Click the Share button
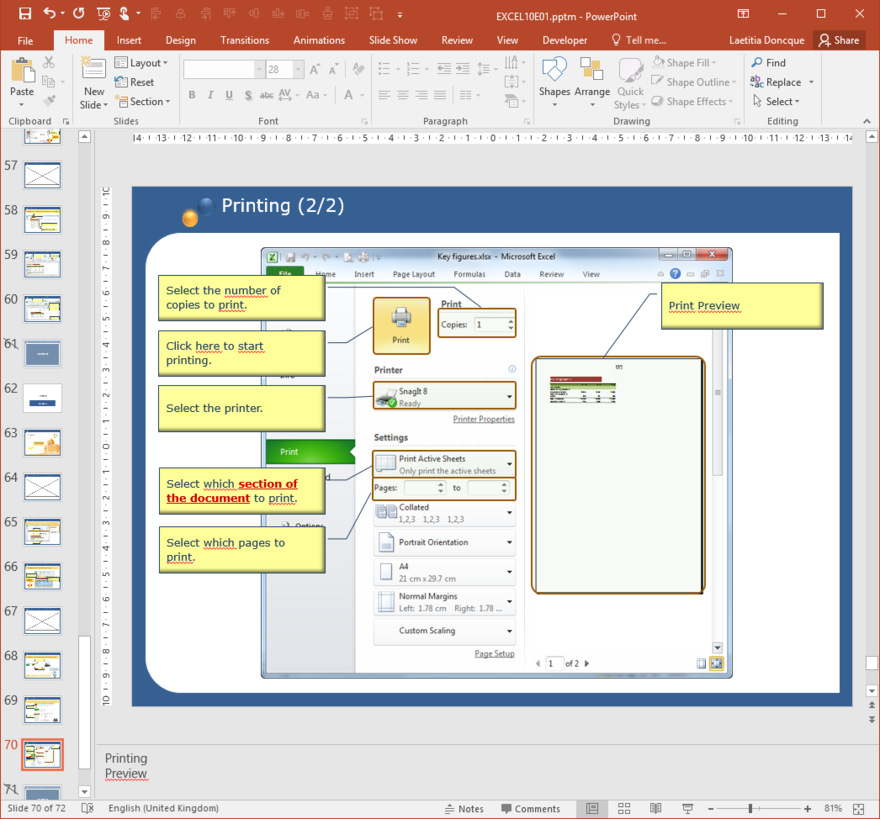This screenshot has height=819, width=880. point(838,40)
